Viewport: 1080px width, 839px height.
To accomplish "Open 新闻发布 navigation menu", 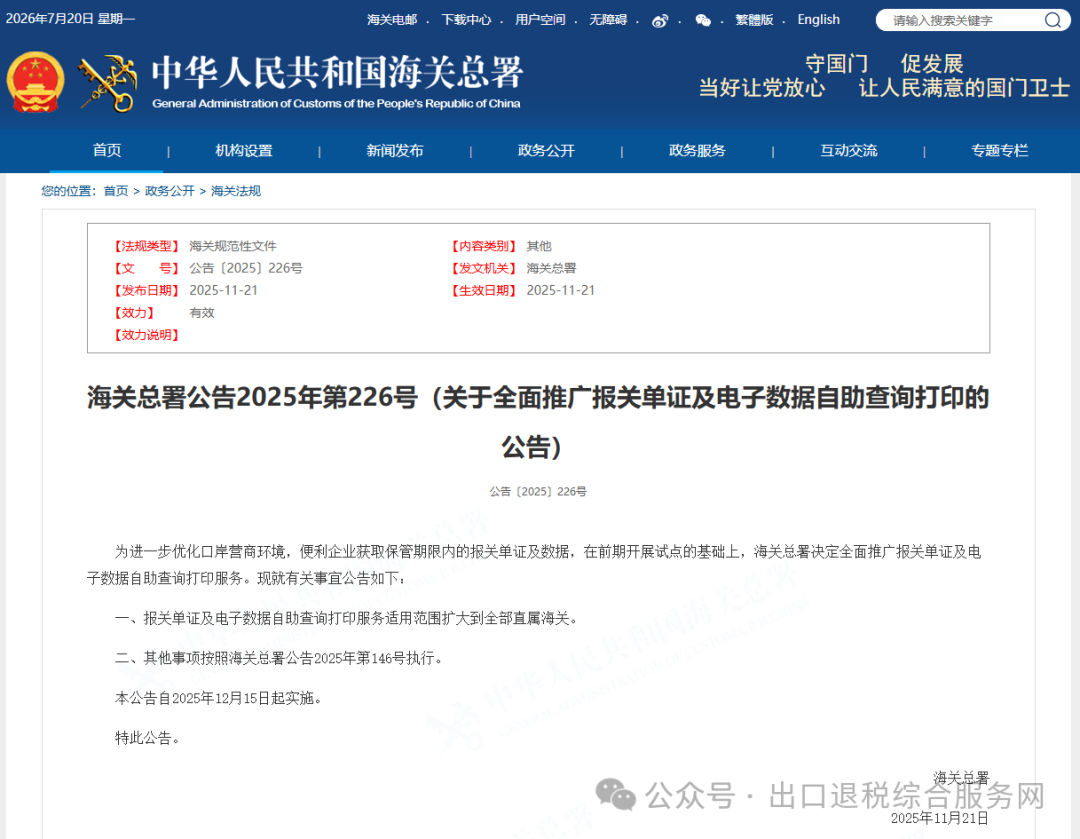I will click(x=395, y=150).
